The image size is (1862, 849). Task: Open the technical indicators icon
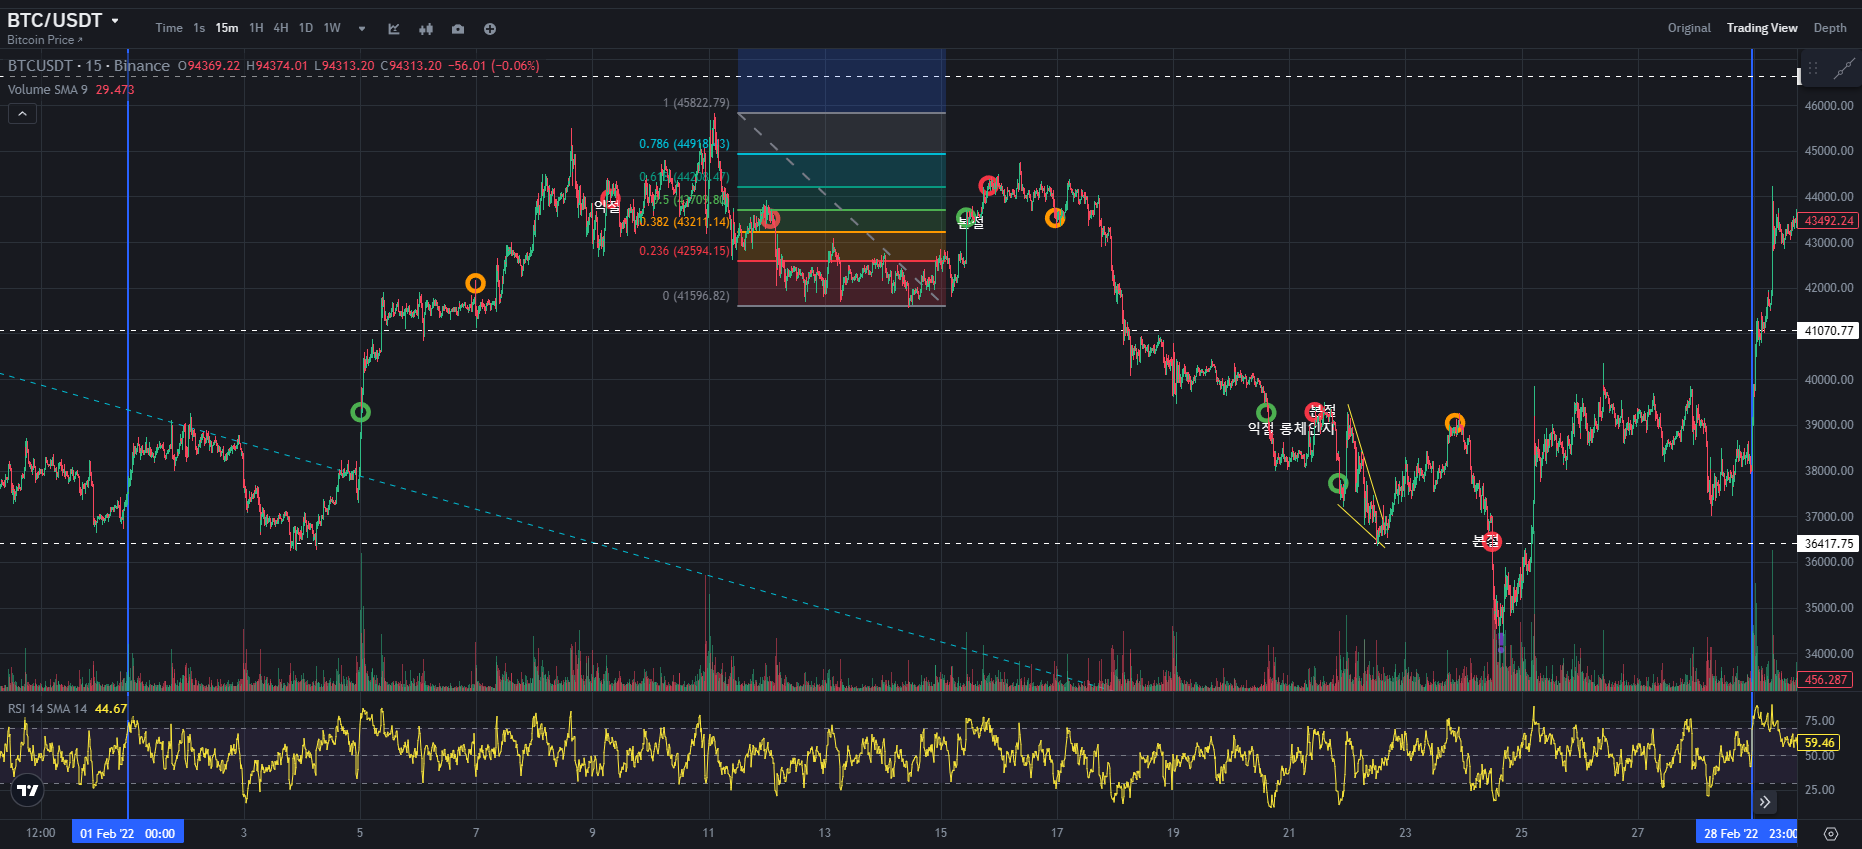(x=394, y=29)
